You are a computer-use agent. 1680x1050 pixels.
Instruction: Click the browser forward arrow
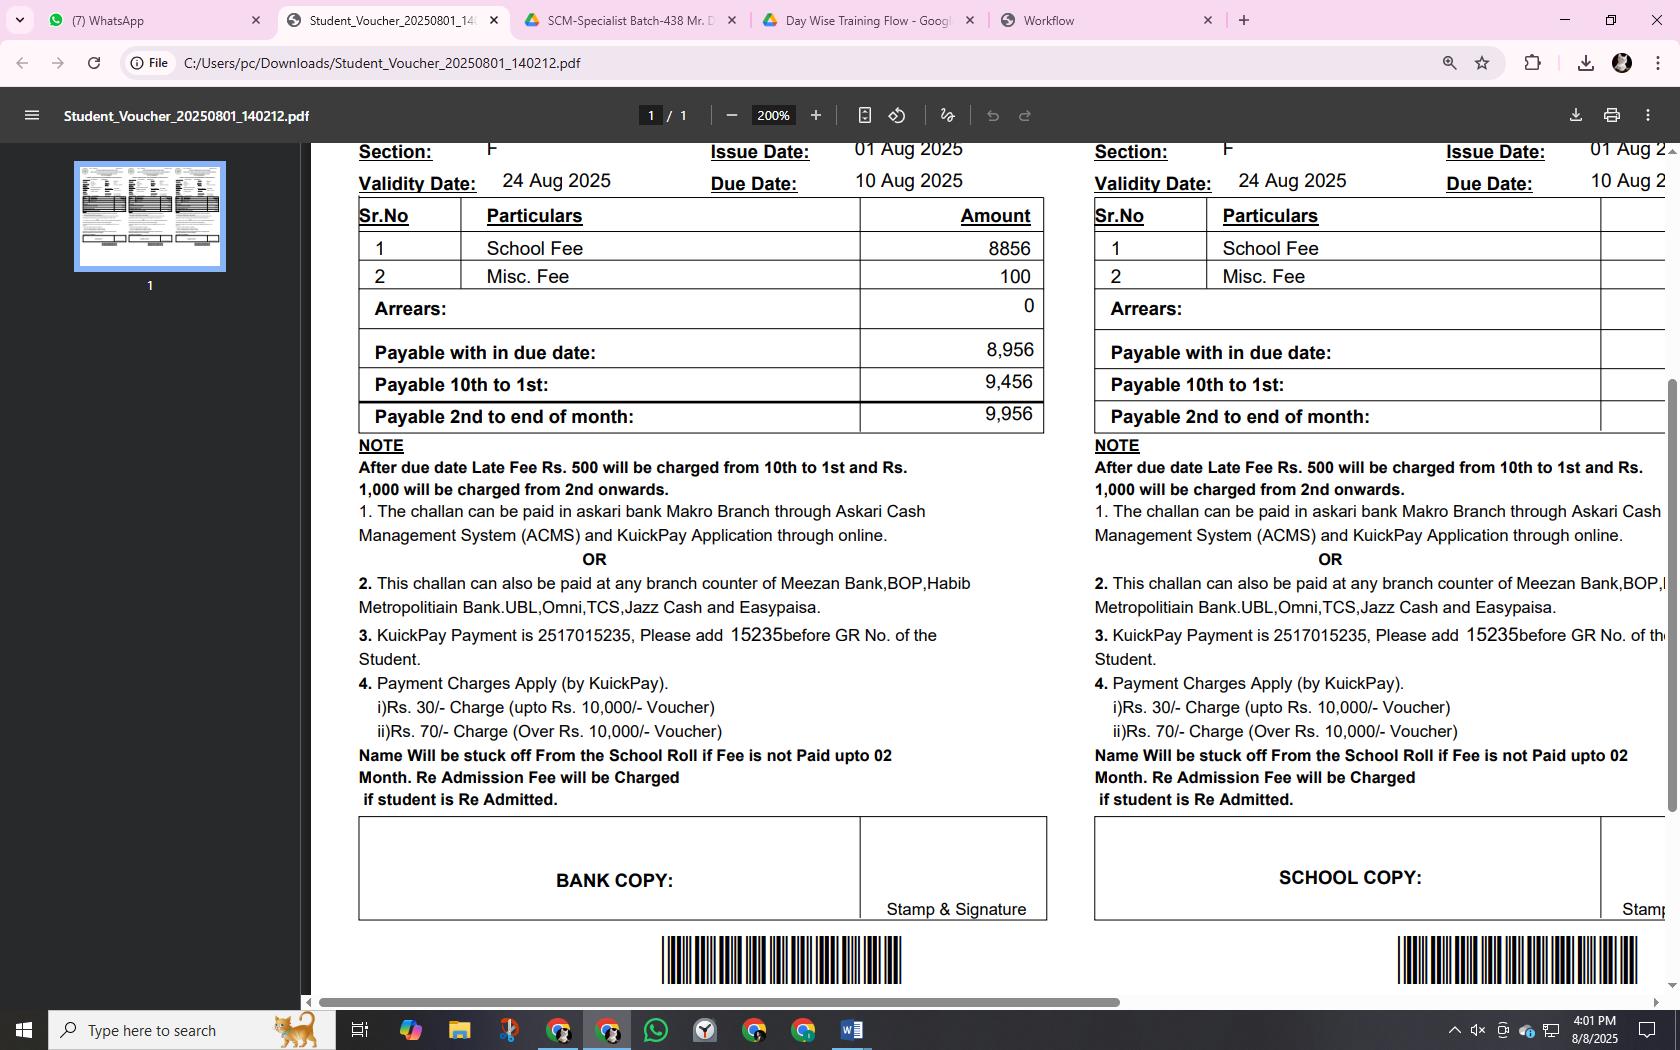58,63
